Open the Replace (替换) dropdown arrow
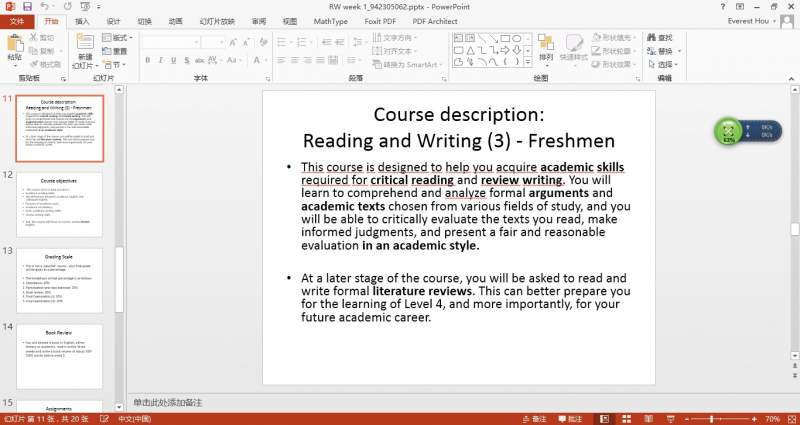The height and width of the screenshot is (425, 800). [x=679, y=51]
